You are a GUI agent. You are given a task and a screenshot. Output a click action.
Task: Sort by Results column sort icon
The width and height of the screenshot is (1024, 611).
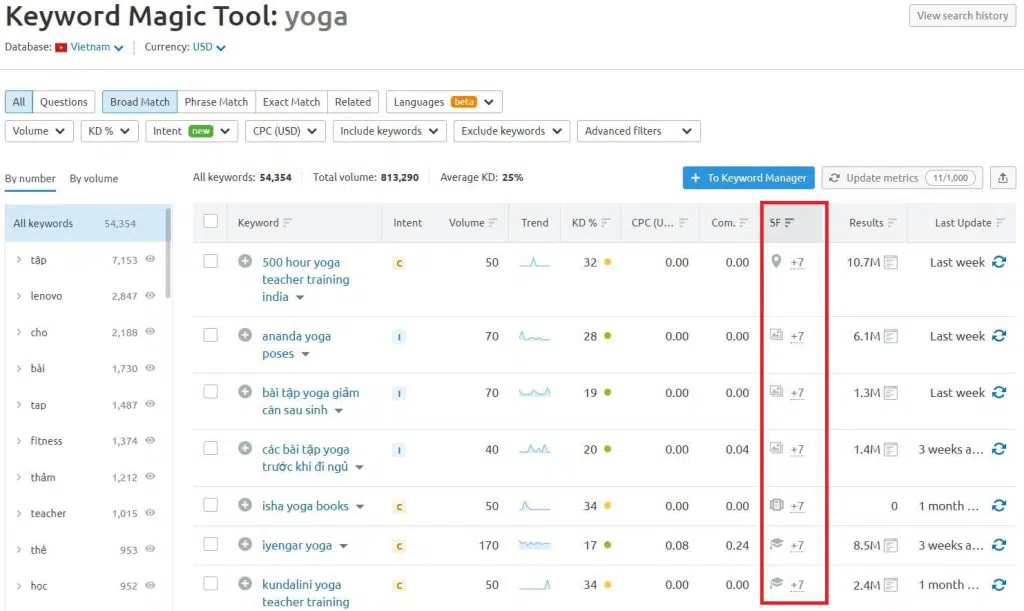click(x=892, y=223)
